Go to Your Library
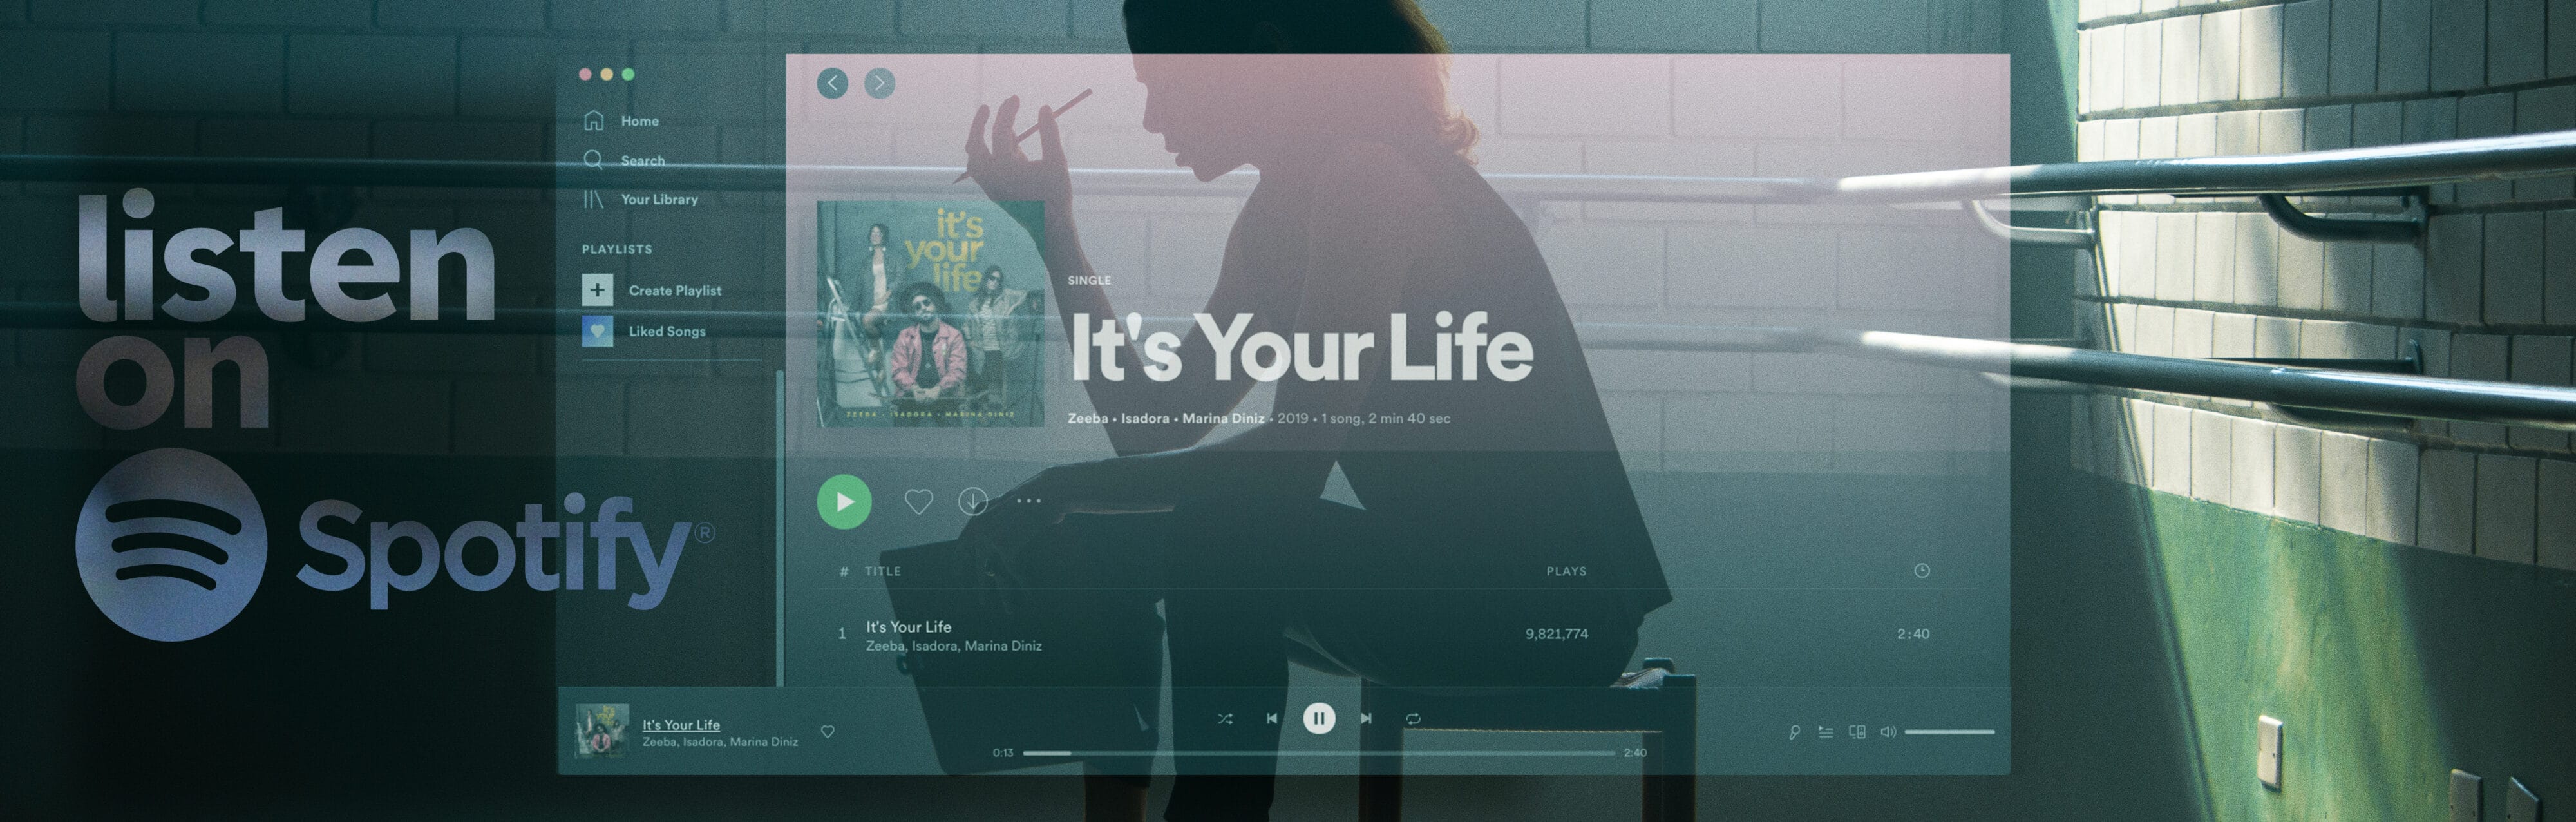 (658, 199)
